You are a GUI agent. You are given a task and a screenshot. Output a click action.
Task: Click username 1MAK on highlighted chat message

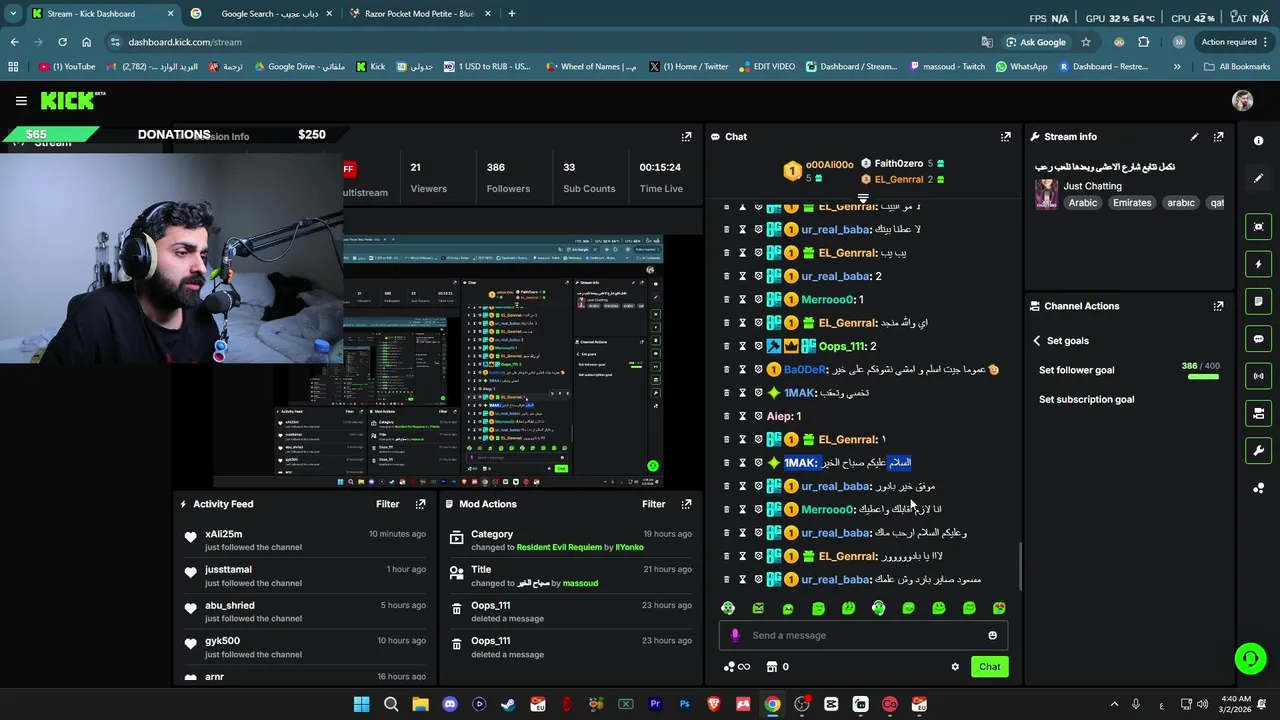(x=800, y=463)
